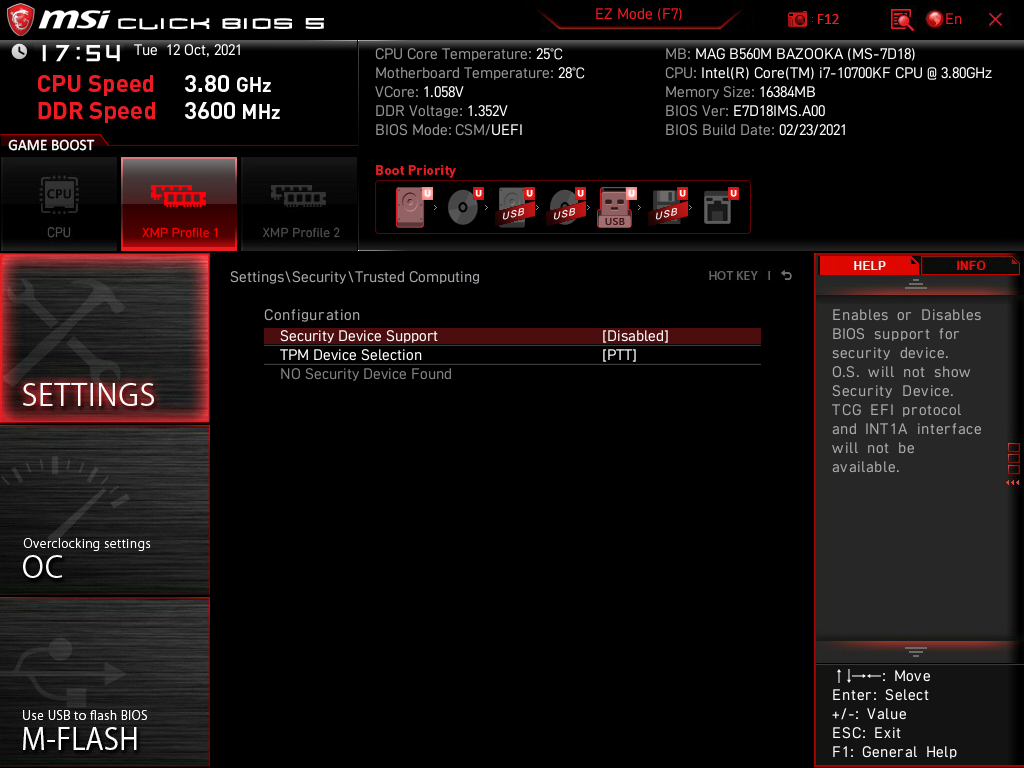Open the OC overclocking settings tile

pos(104,511)
